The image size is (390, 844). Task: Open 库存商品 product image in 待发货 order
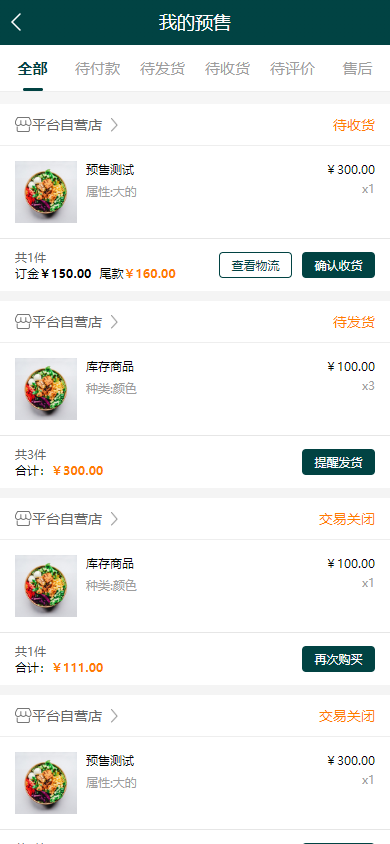[46, 389]
